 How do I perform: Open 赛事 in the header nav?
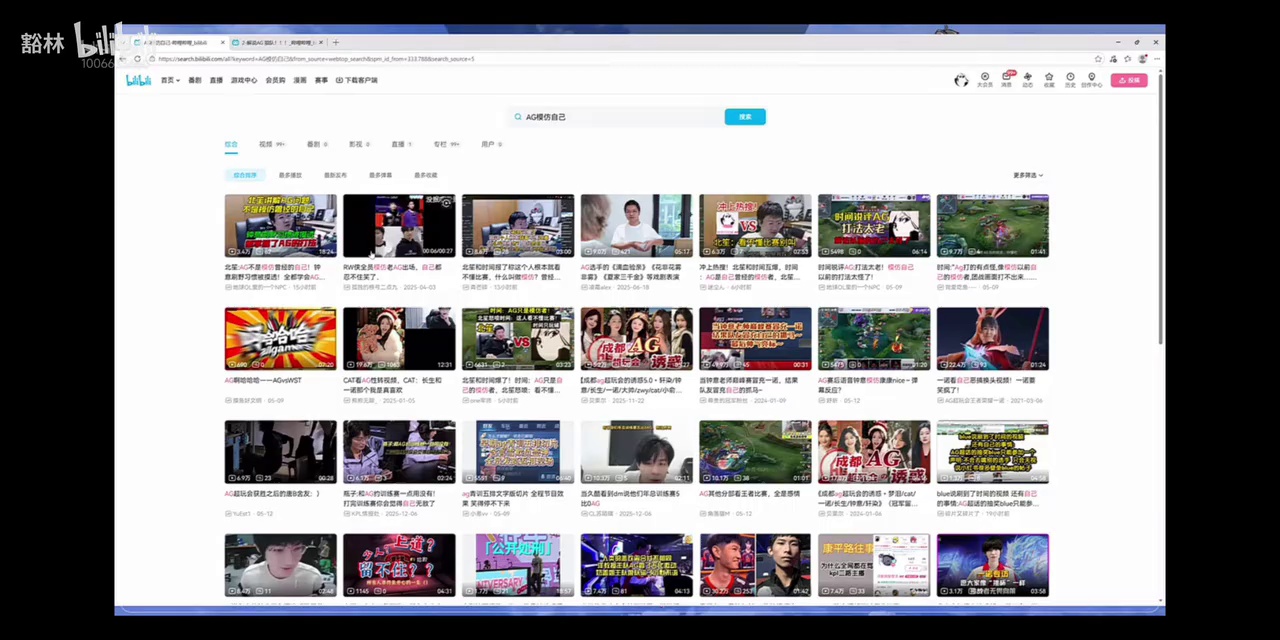point(321,80)
